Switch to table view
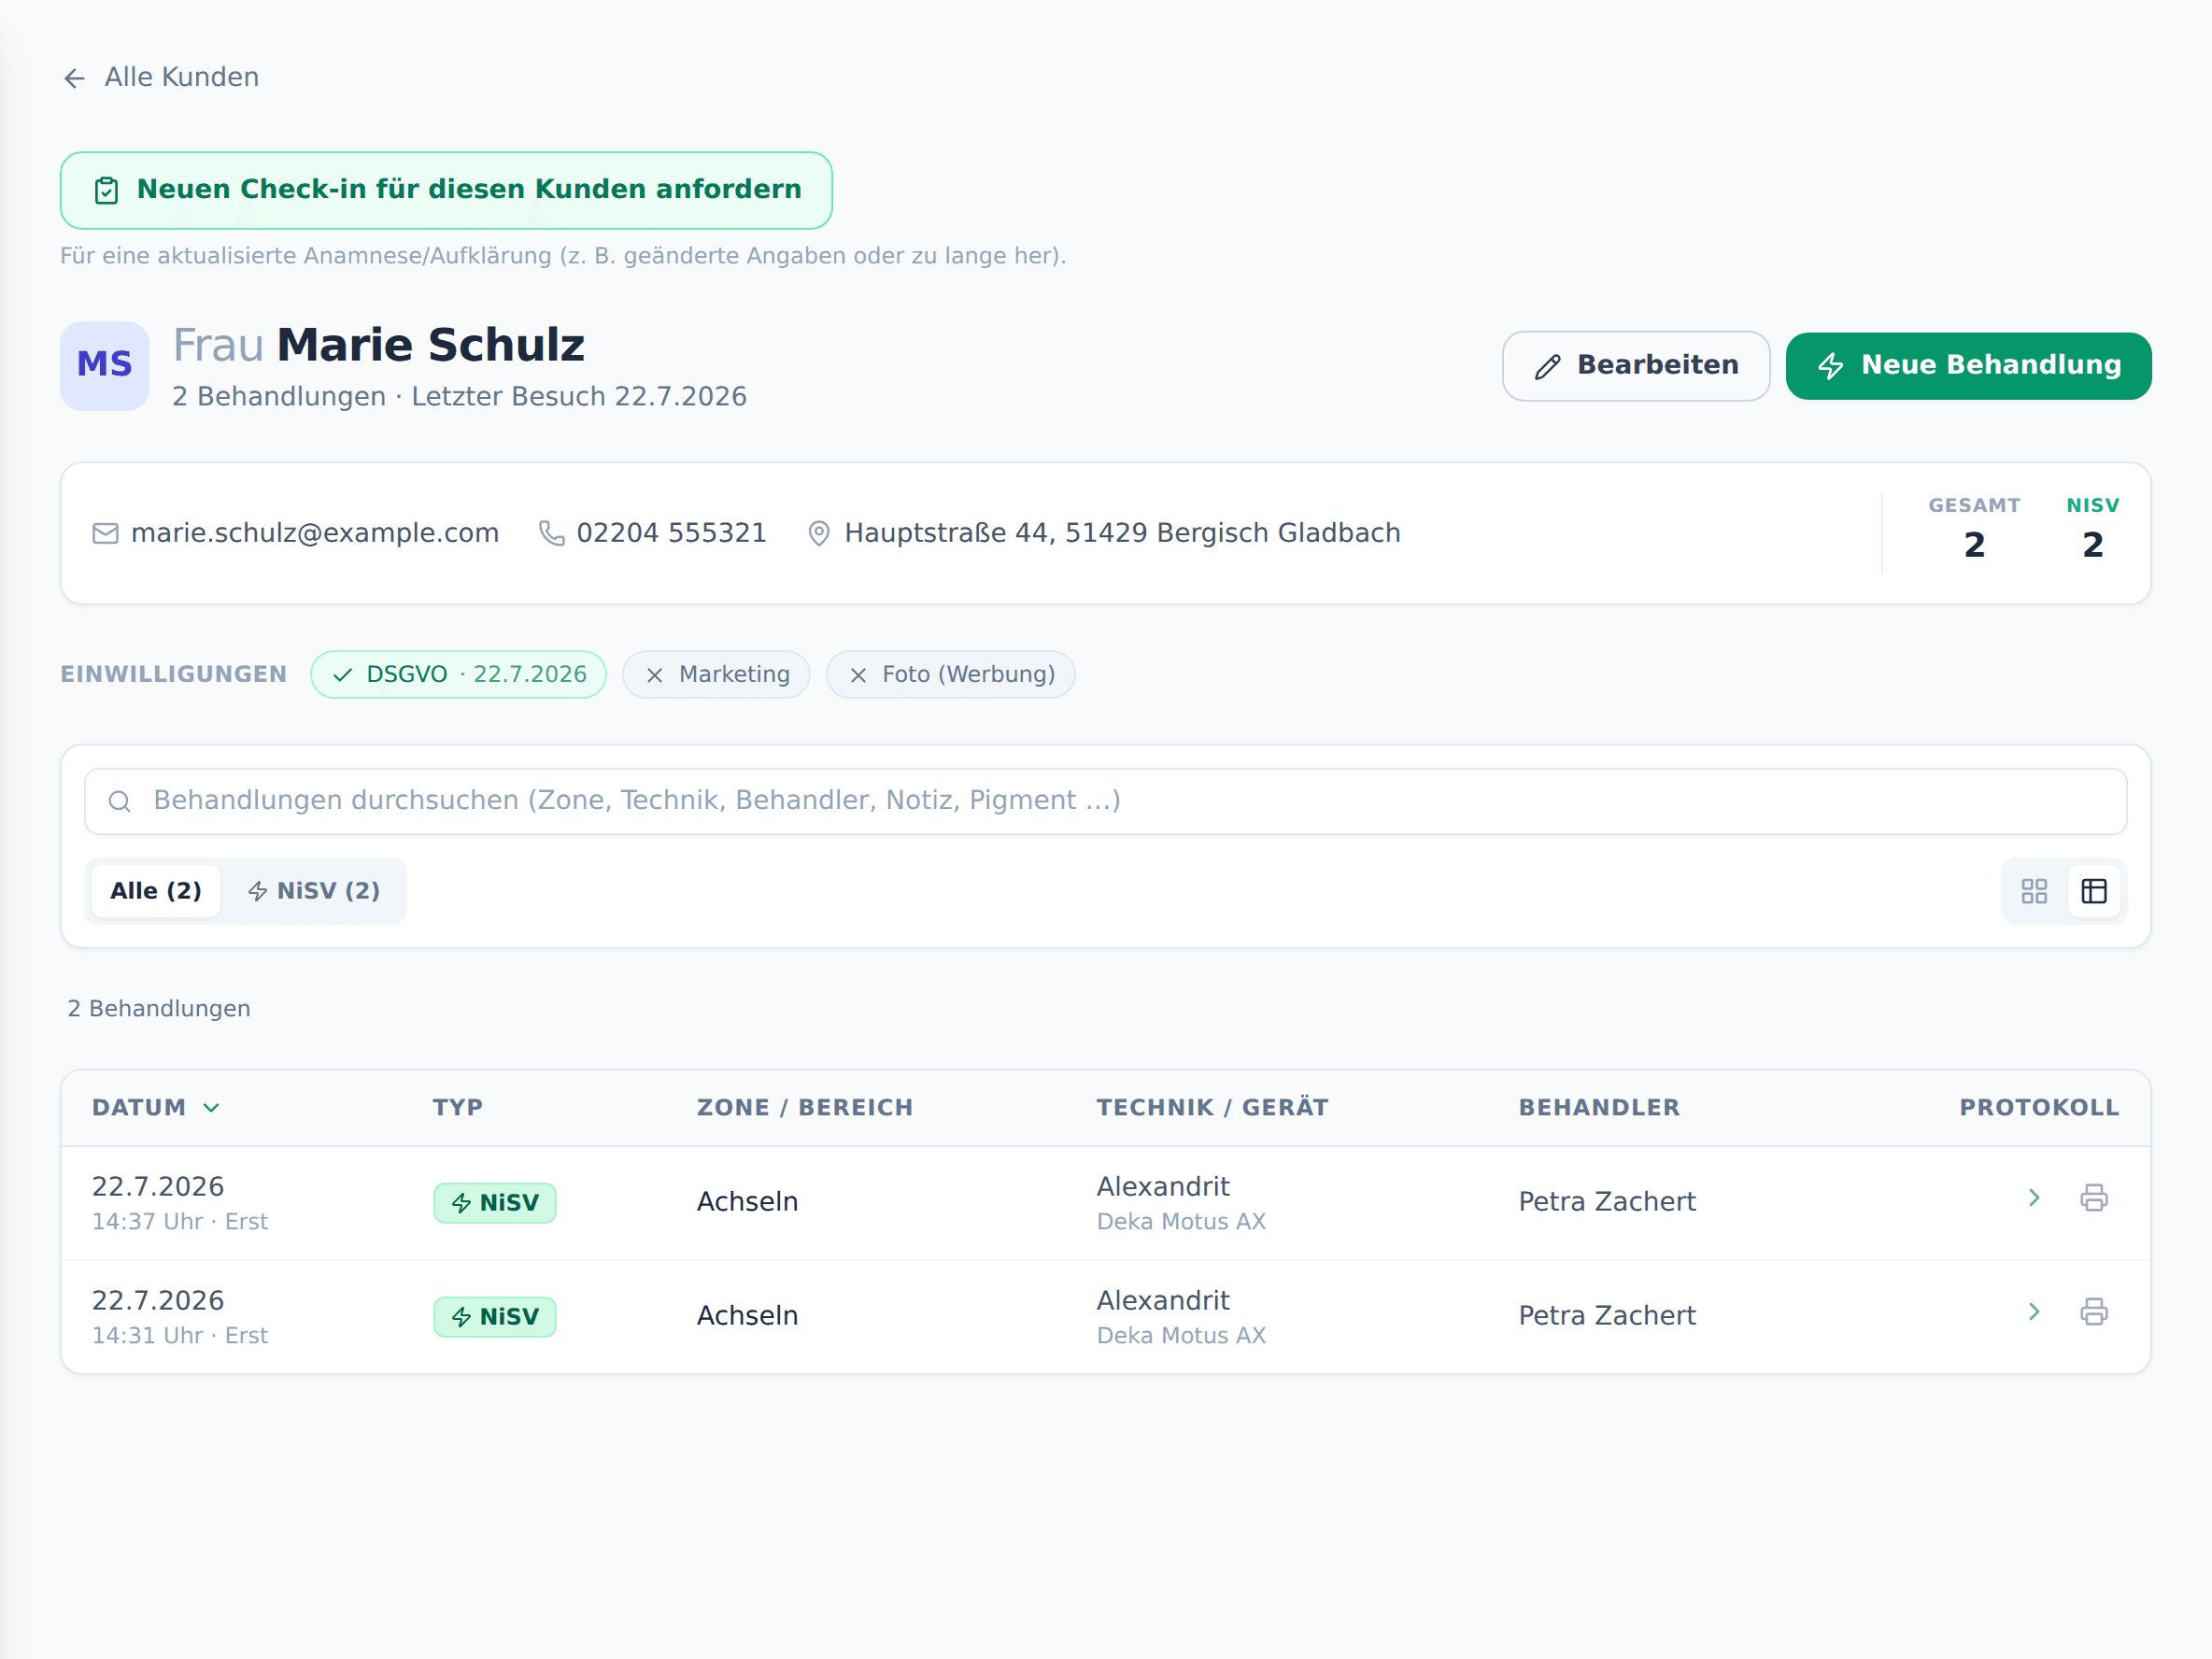This screenshot has width=2212, height=1659. [x=2093, y=891]
